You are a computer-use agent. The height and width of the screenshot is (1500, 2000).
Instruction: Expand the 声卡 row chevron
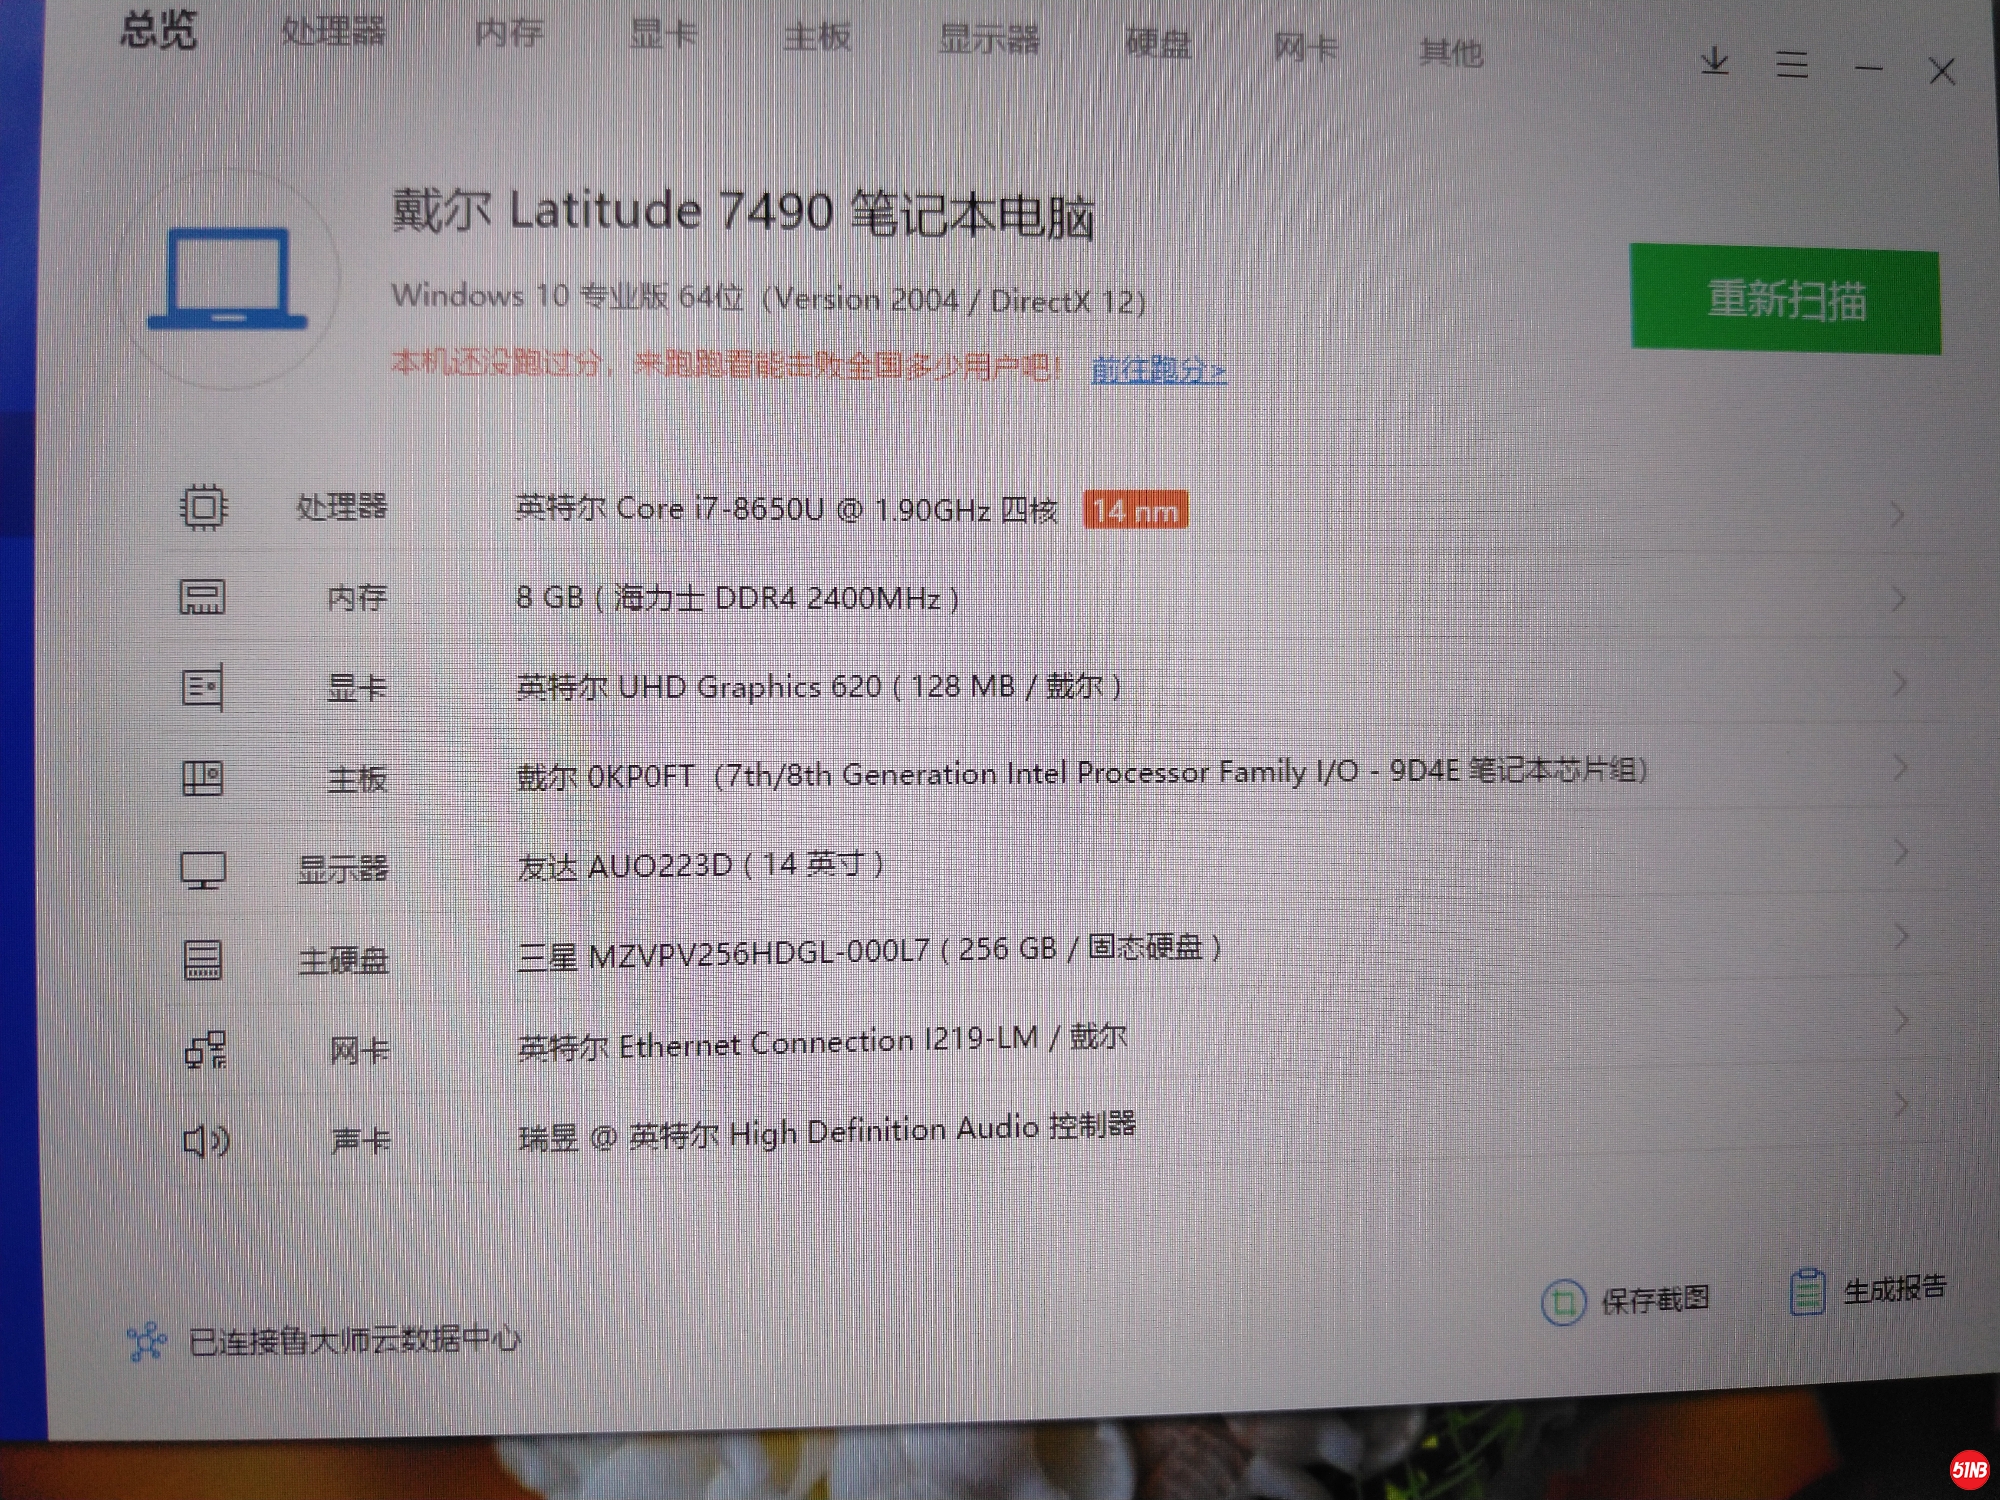1901,1104
